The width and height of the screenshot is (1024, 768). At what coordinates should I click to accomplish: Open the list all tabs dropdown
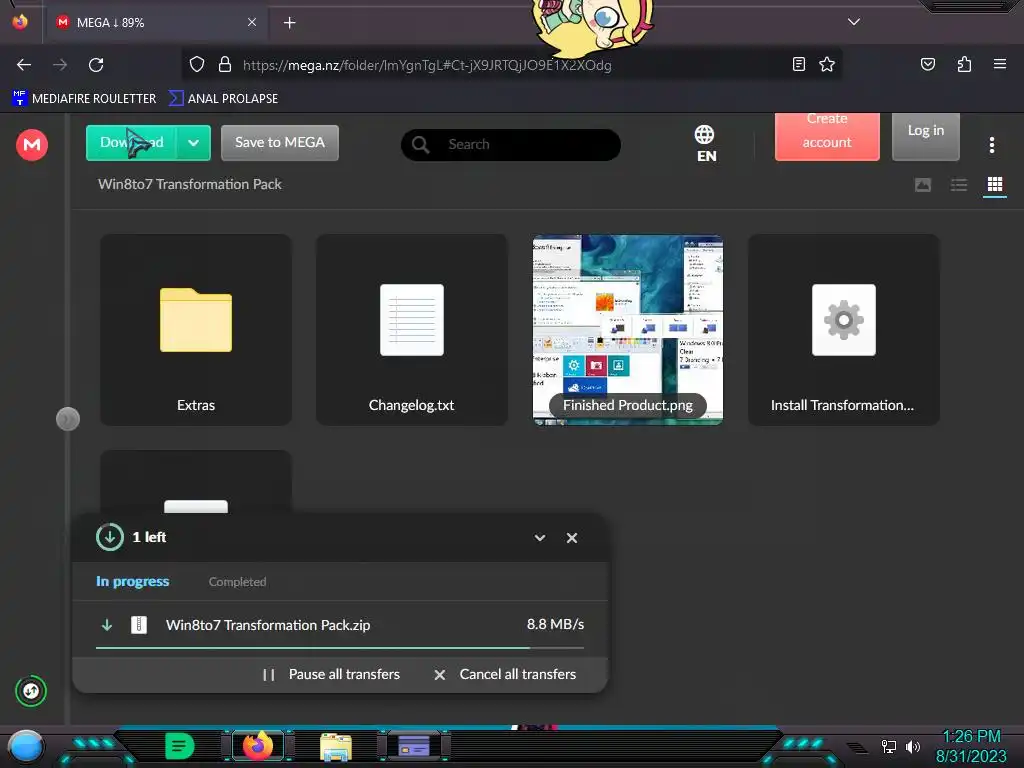click(x=854, y=22)
